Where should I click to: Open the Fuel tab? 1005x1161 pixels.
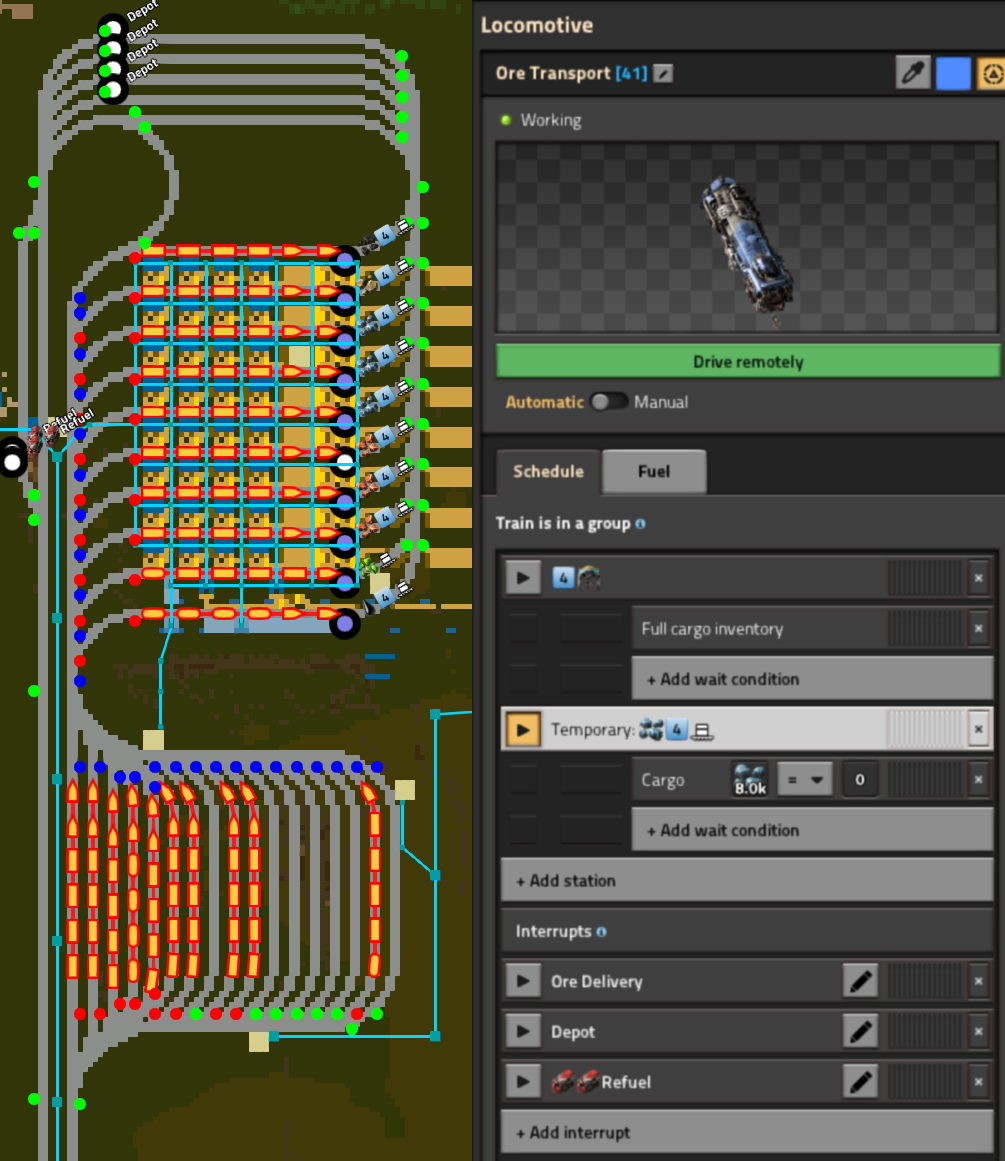(654, 471)
